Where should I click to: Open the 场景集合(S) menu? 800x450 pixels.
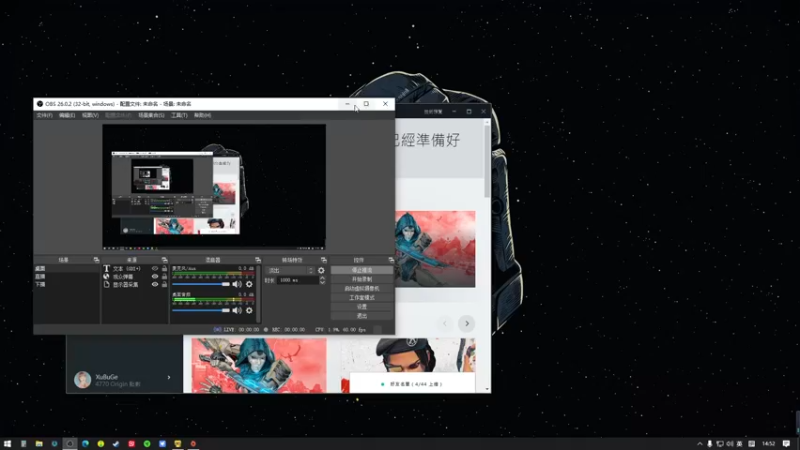pos(151,115)
